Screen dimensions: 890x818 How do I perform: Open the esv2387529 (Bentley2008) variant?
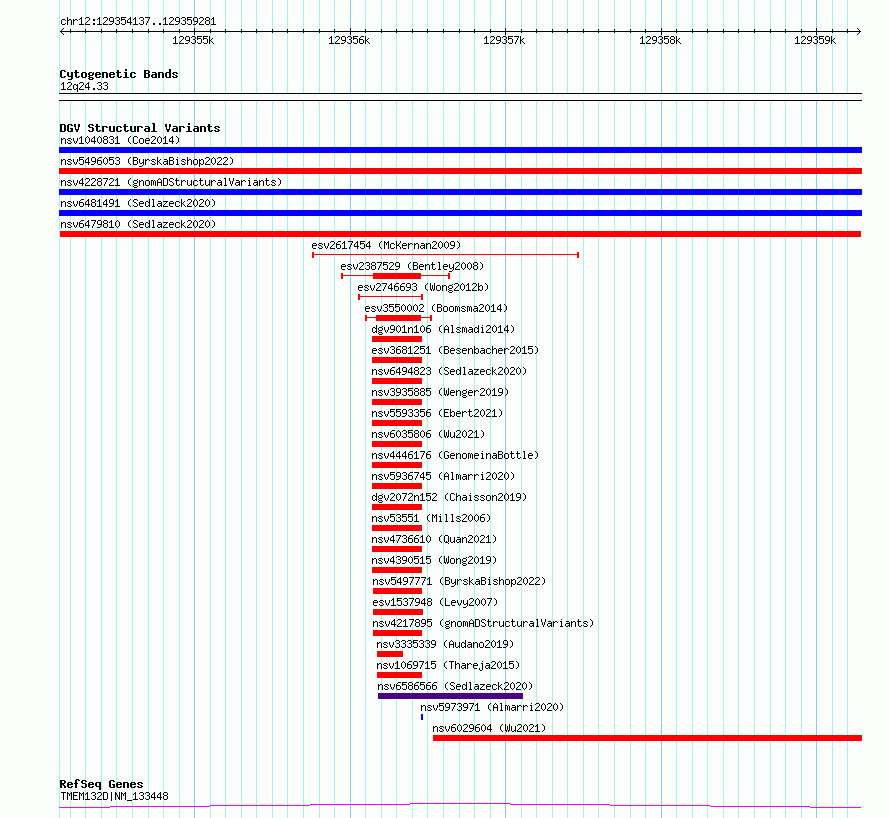point(412,266)
